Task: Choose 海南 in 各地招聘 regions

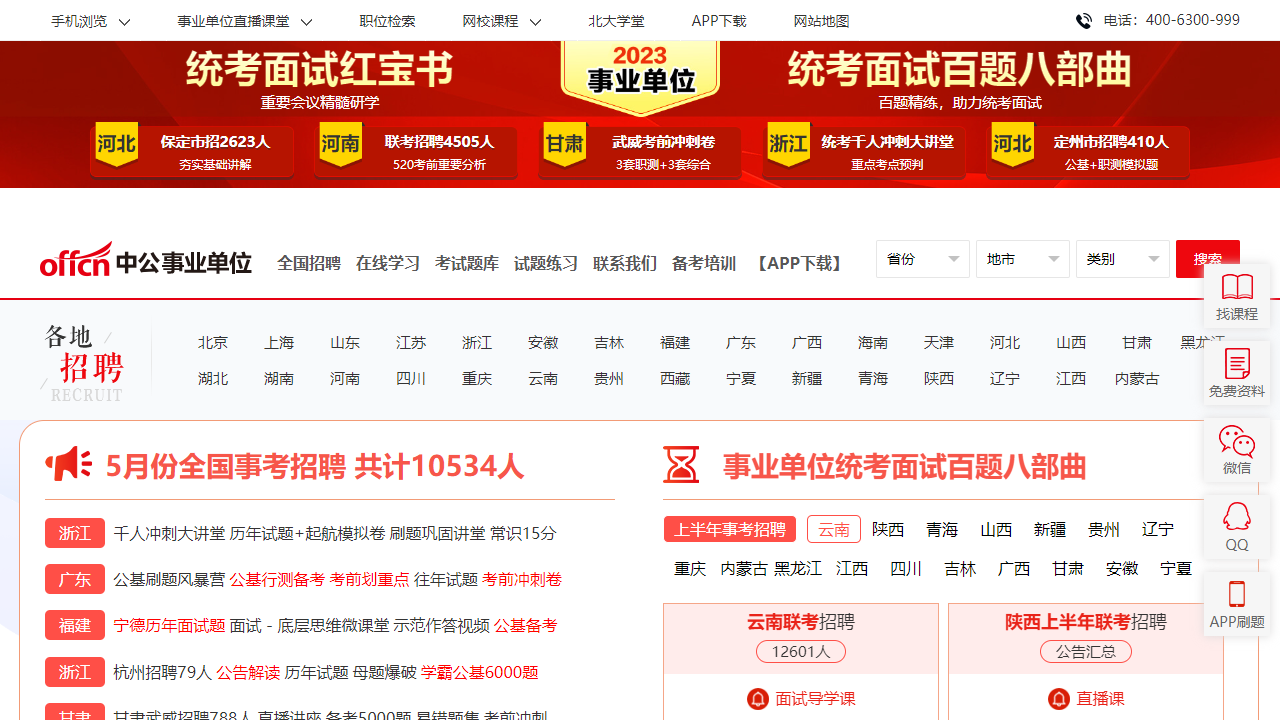Action: point(873,342)
